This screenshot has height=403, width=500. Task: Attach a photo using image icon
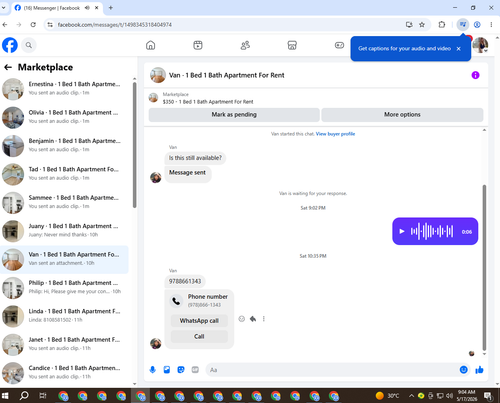(167, 370)
